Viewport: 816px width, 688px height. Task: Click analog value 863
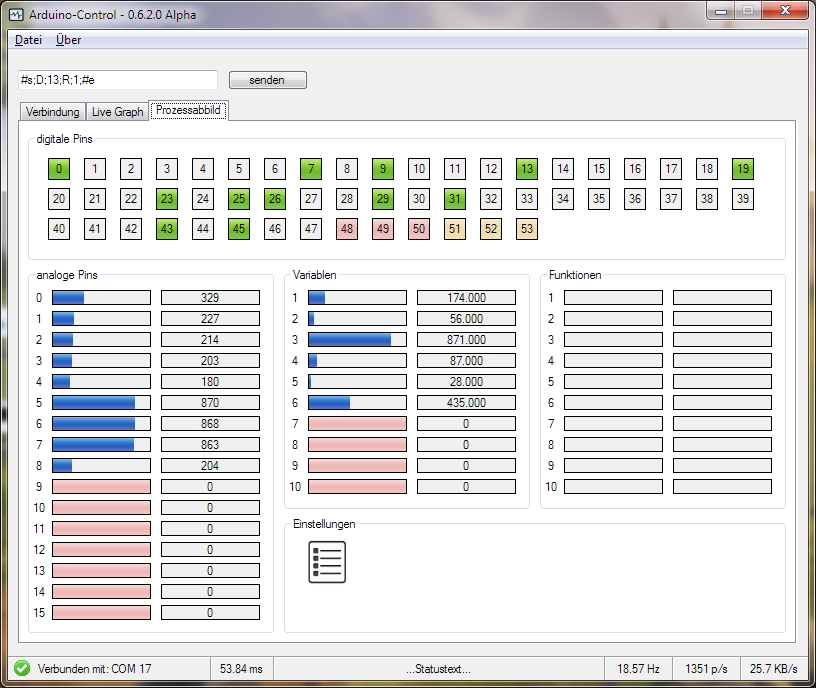coord(210,444)
